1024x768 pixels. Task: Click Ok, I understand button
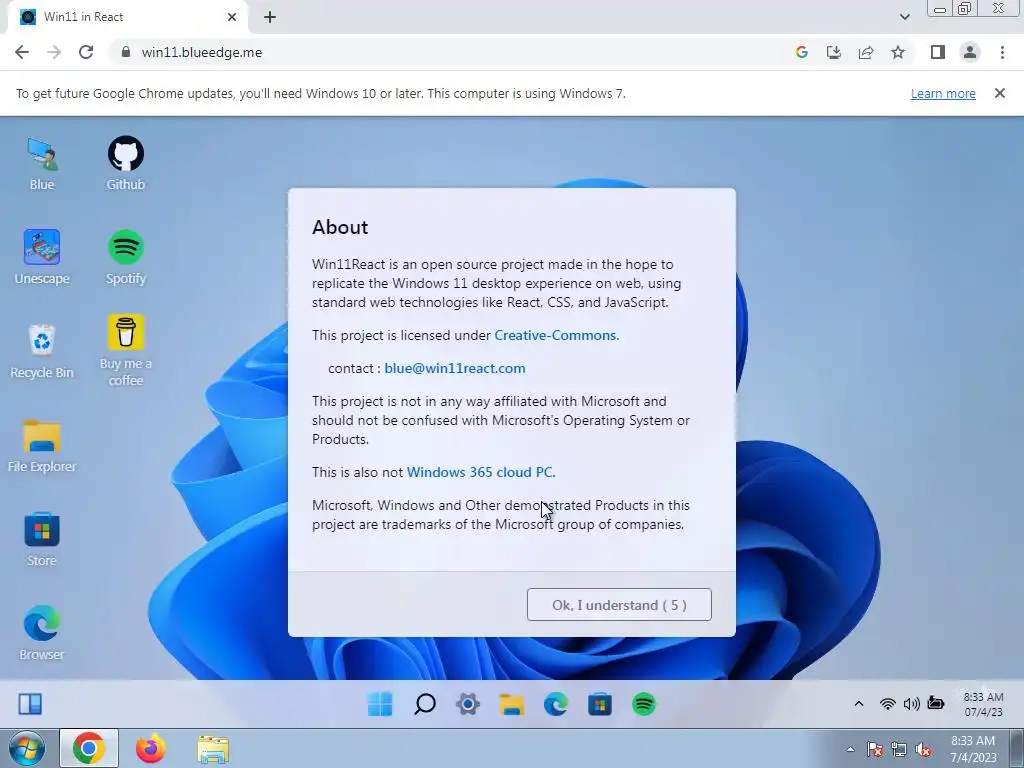coord(619,605)
